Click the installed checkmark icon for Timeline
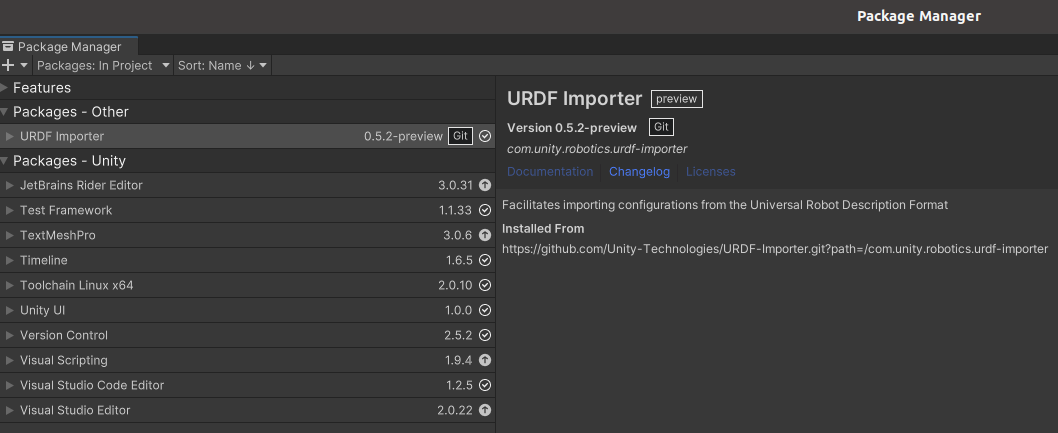1058x433 pixels. tap(485, 260)
